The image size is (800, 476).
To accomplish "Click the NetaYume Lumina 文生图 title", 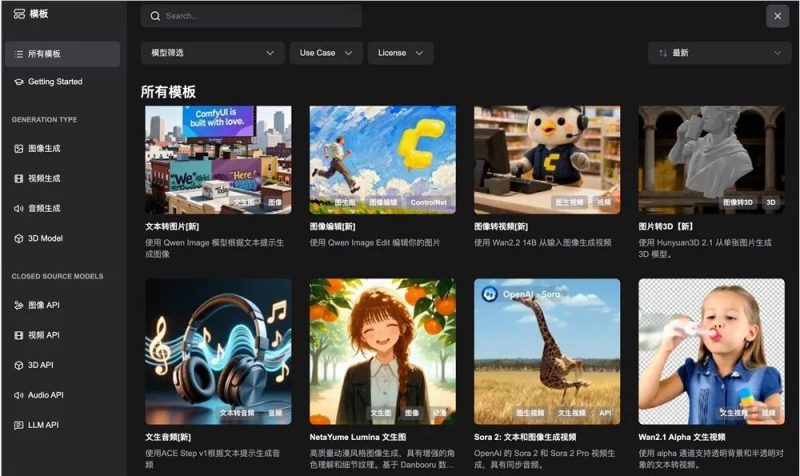I will (358, 437).
